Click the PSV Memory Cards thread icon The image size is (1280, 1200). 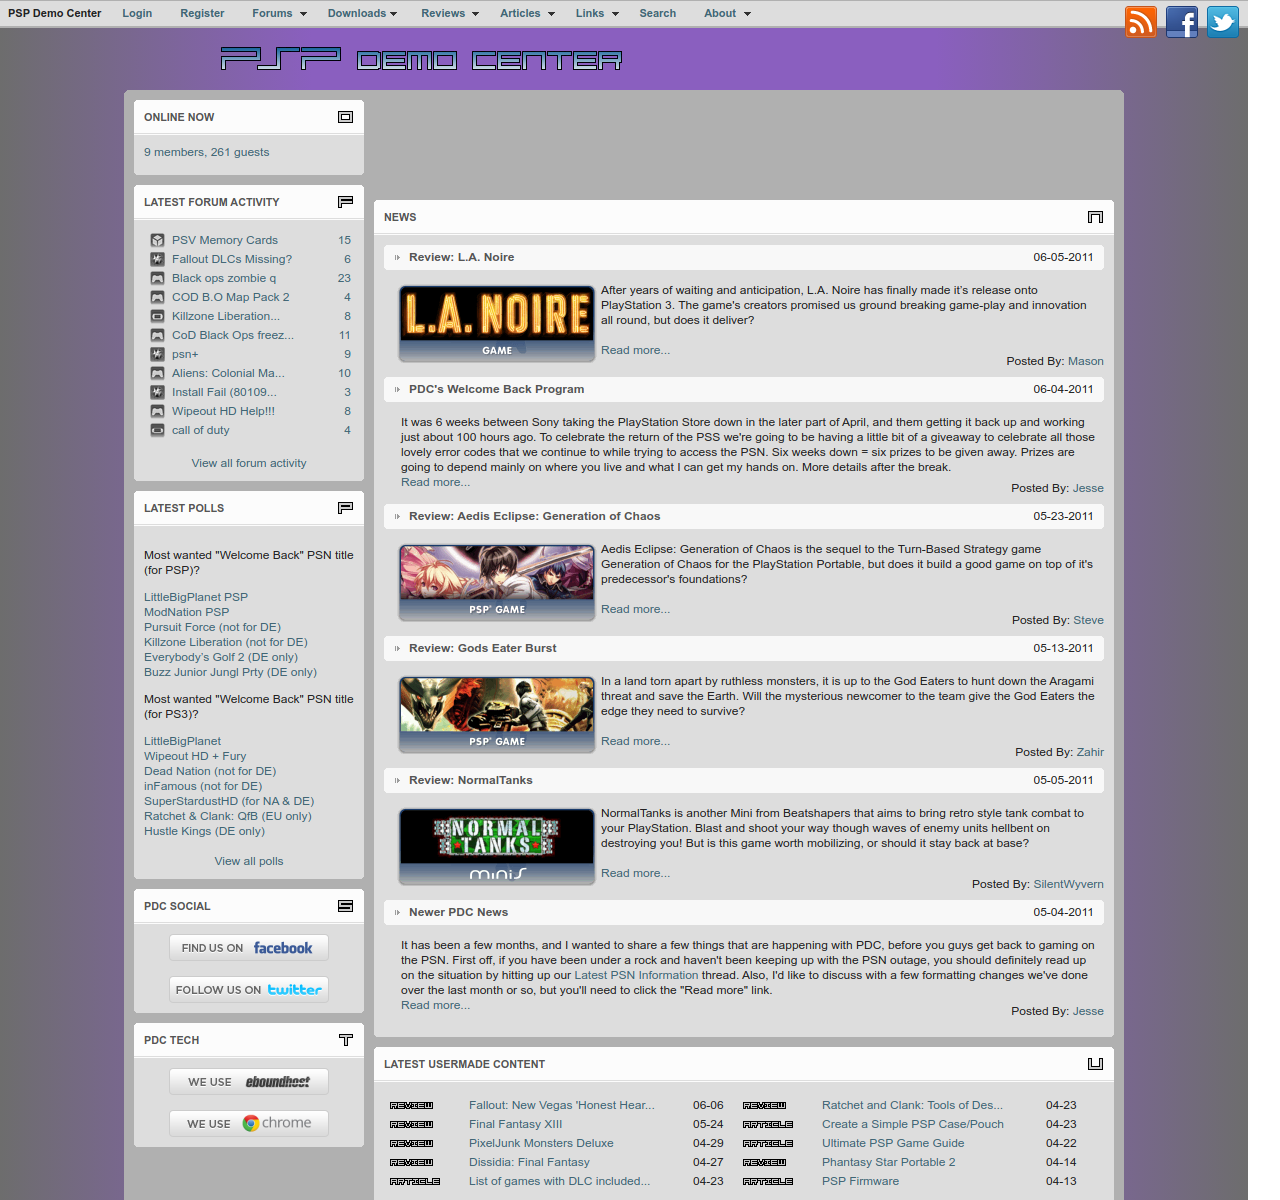157,240
